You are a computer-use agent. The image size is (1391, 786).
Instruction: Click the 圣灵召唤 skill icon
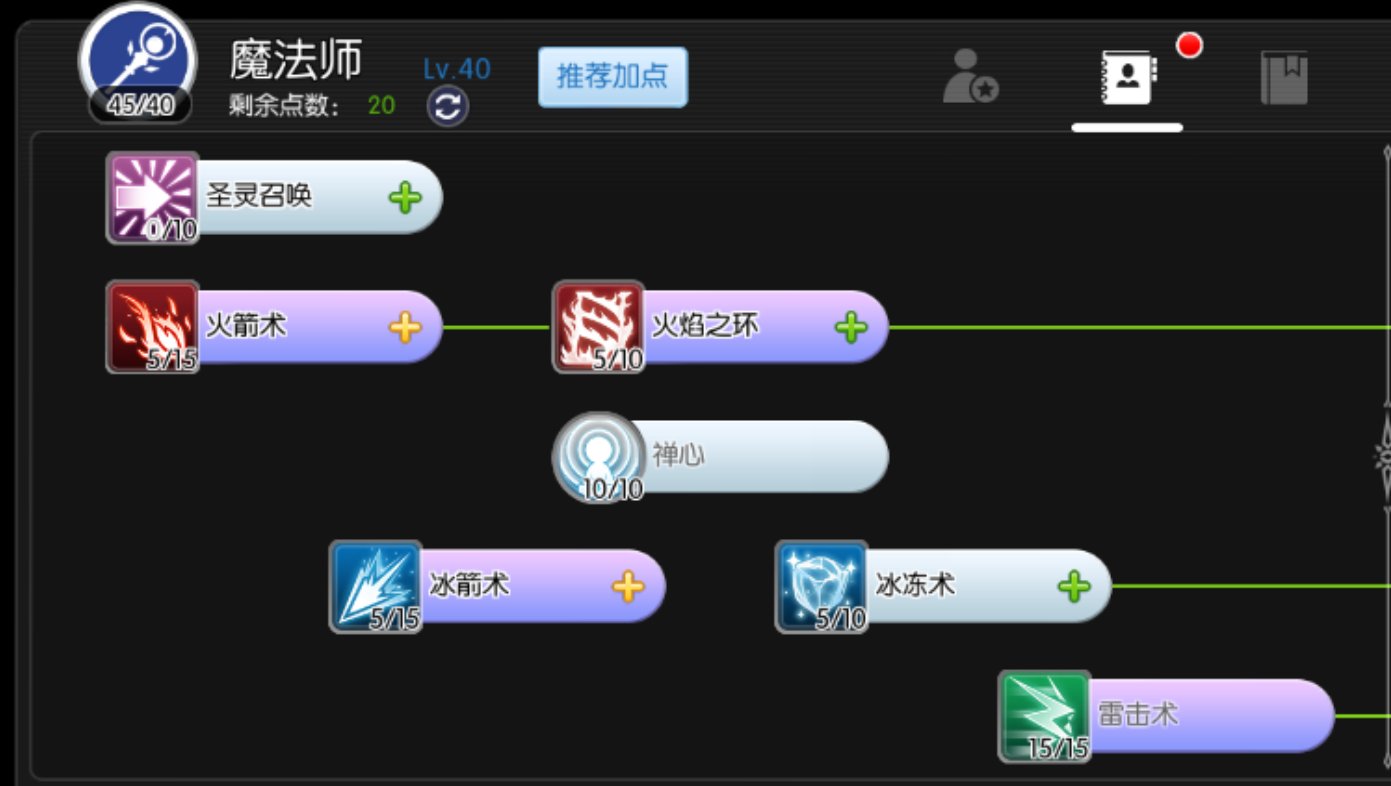point(153,198)
